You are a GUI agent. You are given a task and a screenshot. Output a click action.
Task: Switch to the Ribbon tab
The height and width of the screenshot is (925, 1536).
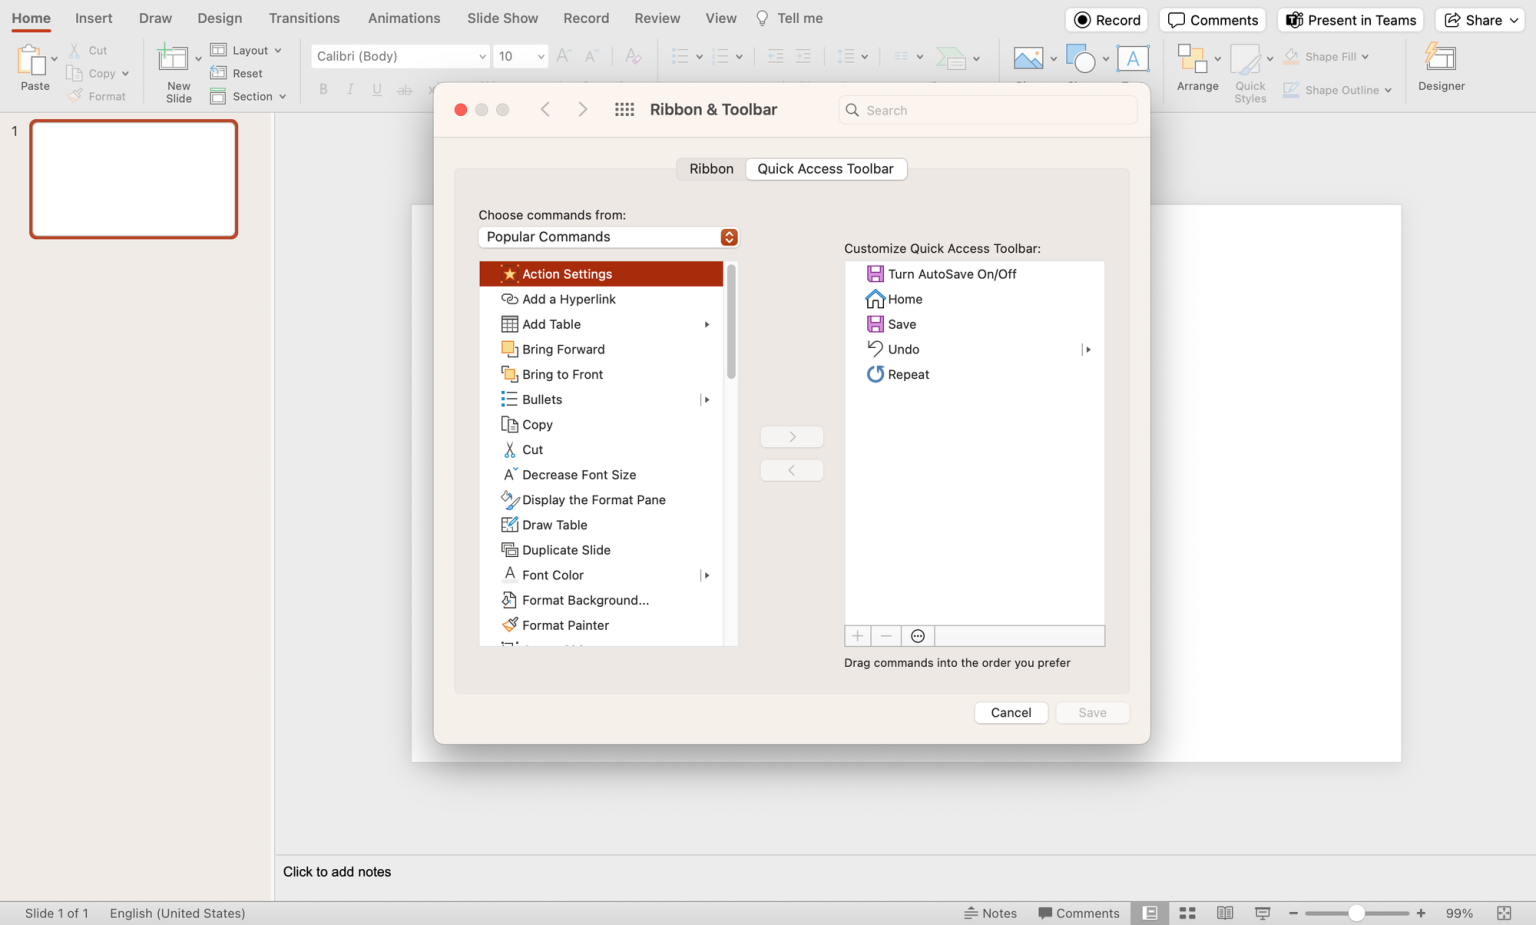click(x=710, y=169)
